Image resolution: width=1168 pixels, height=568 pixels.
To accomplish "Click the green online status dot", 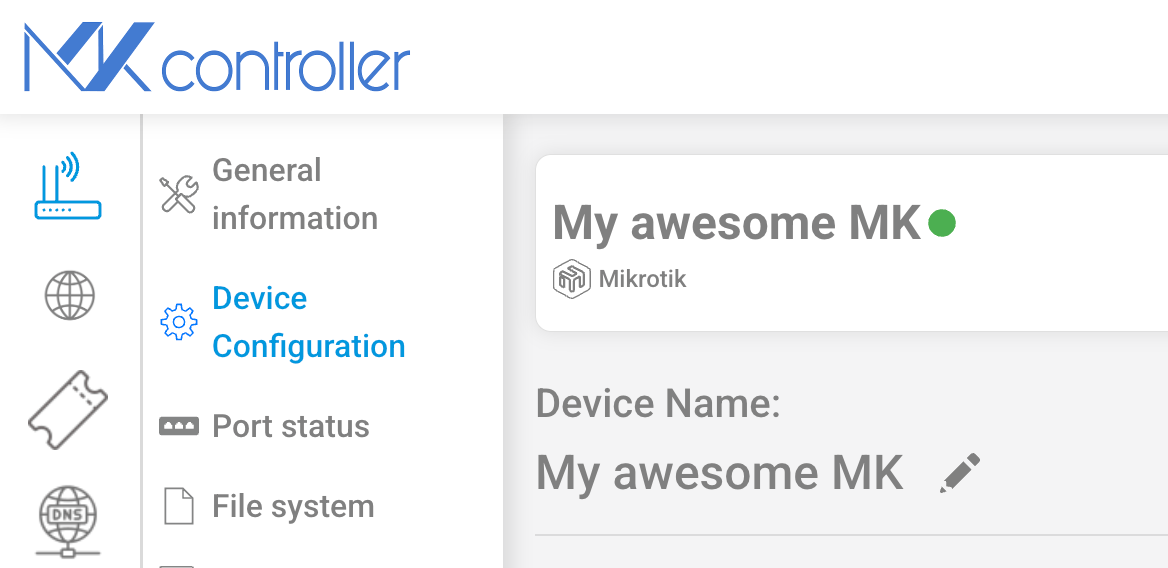I will 942,223.
